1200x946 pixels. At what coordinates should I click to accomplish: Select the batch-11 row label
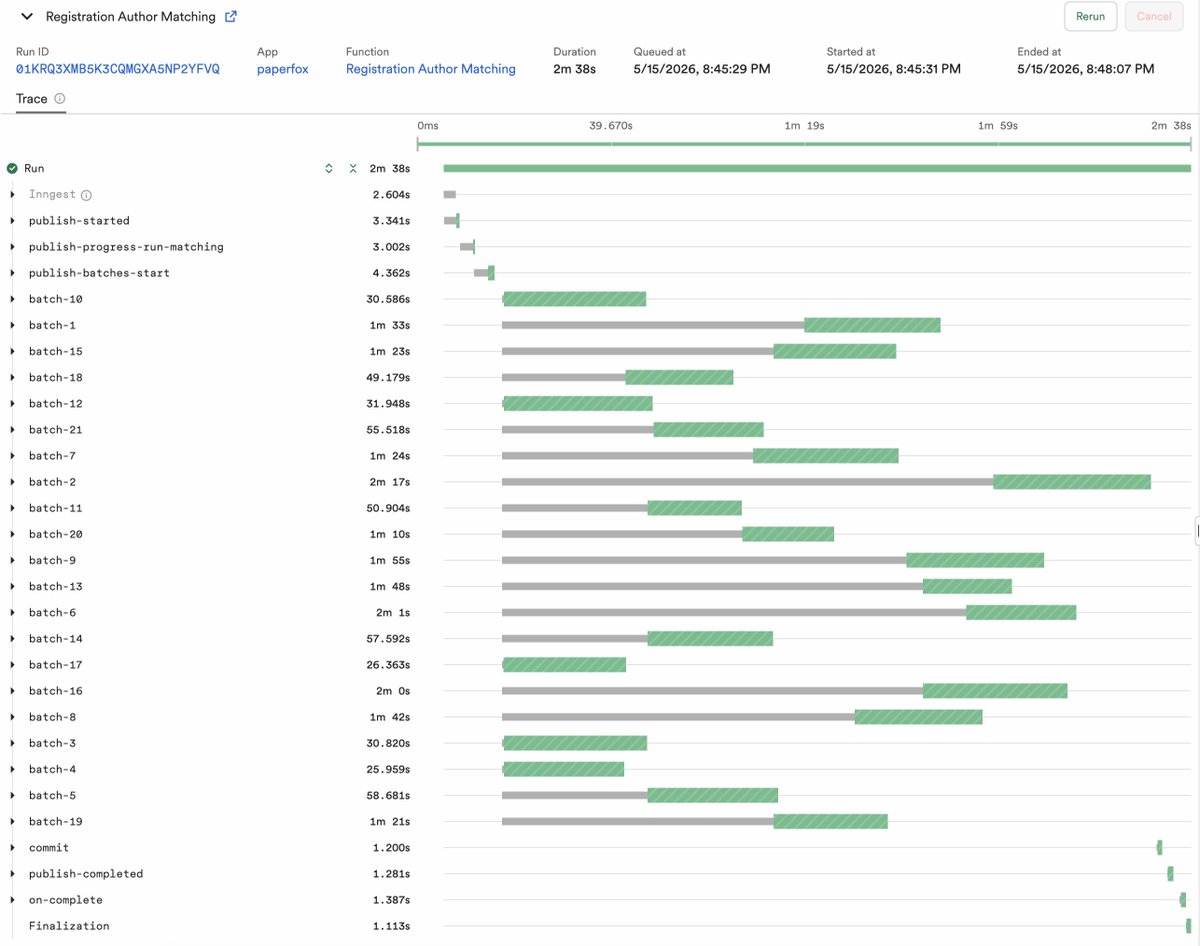coord(56,508)
